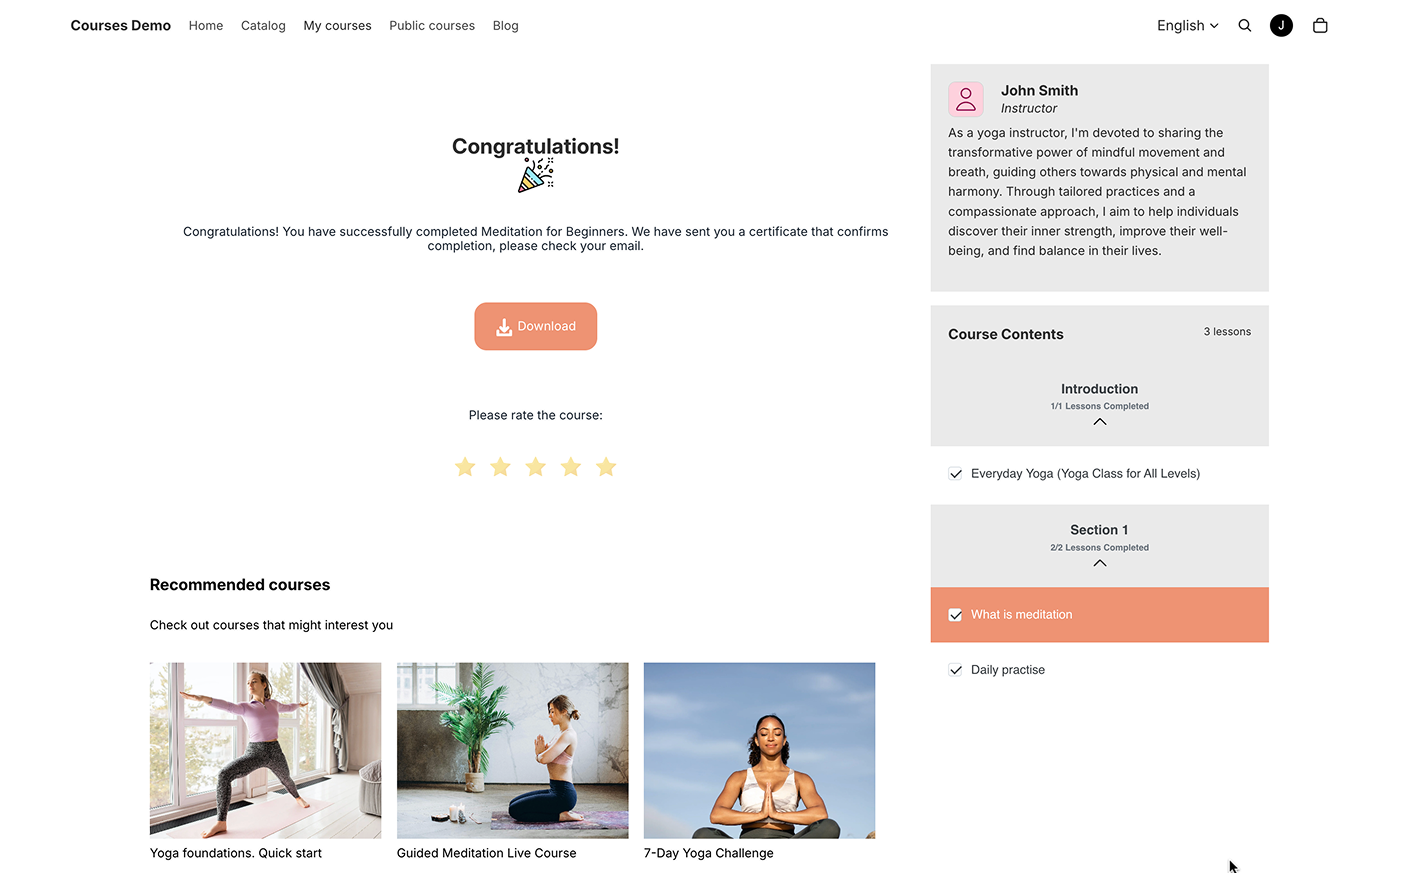The height and width of the screenshot is (873, 1410).
Task: Click John Smith instructor avatar icon
Action: [966, 99]
